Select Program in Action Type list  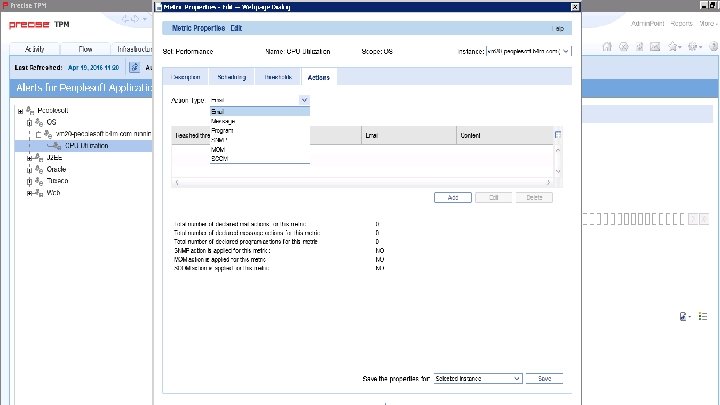[x=260, y=130]
